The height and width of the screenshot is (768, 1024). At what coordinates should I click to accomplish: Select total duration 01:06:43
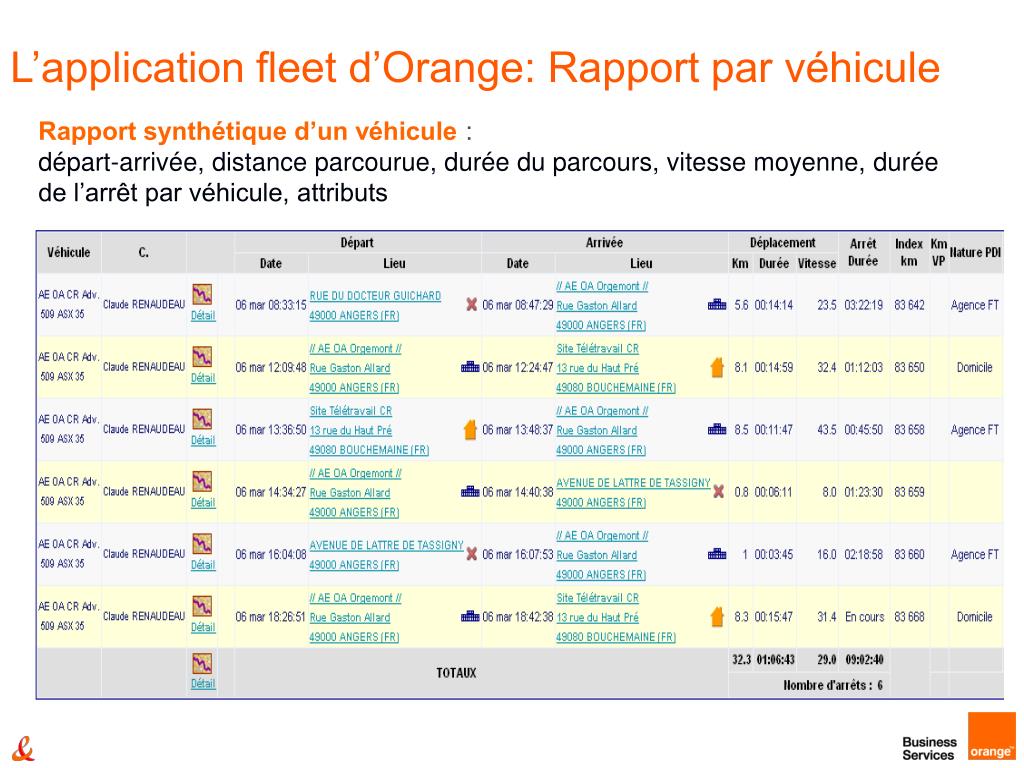[775, 660]
